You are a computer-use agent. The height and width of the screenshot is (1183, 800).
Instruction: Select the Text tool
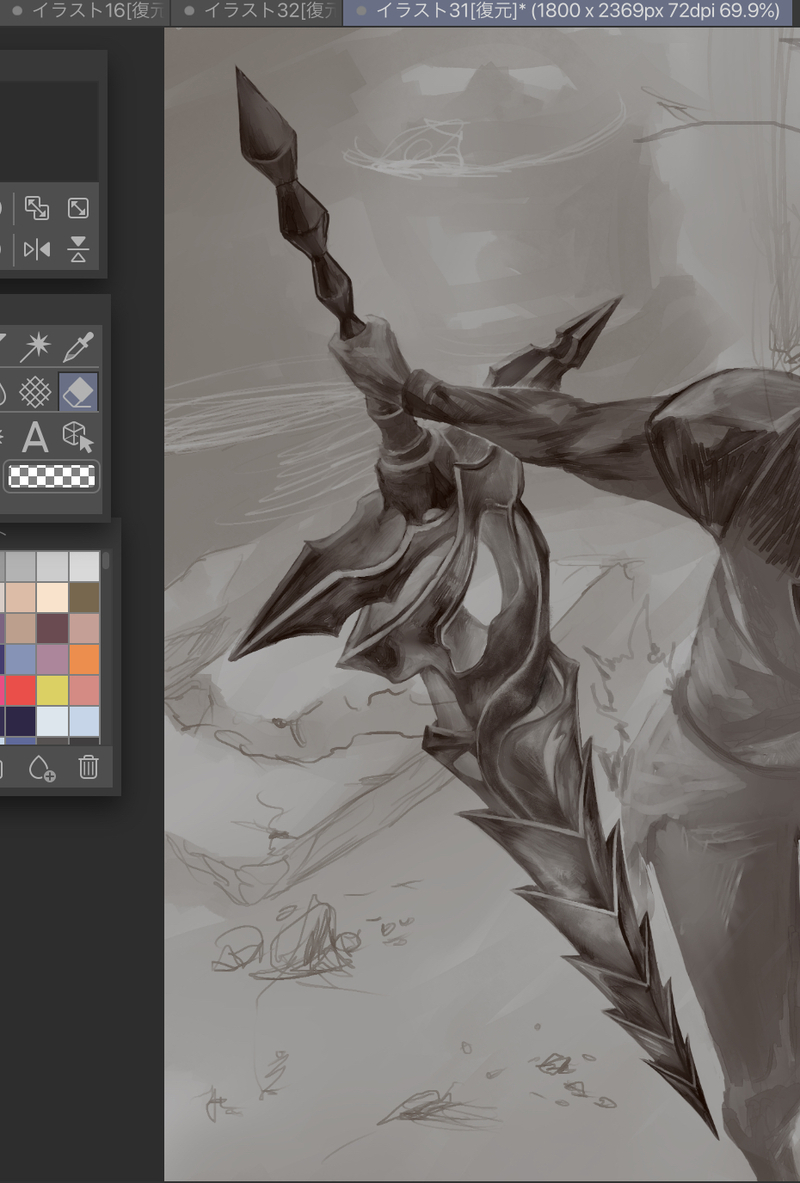click(35, 437)
